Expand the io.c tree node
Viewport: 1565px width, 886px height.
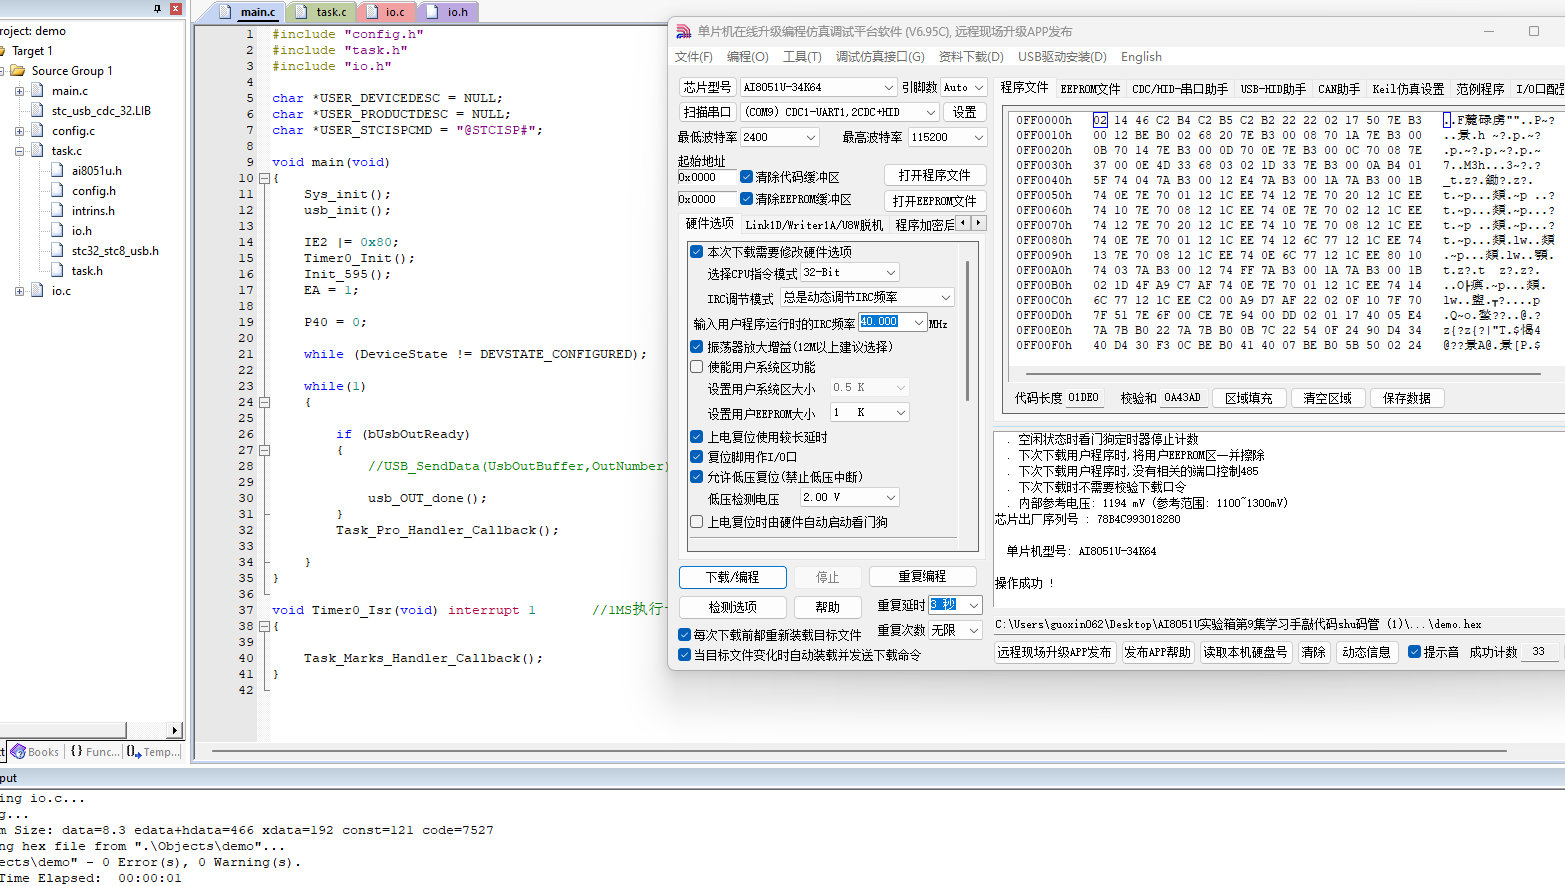[19, 291]
